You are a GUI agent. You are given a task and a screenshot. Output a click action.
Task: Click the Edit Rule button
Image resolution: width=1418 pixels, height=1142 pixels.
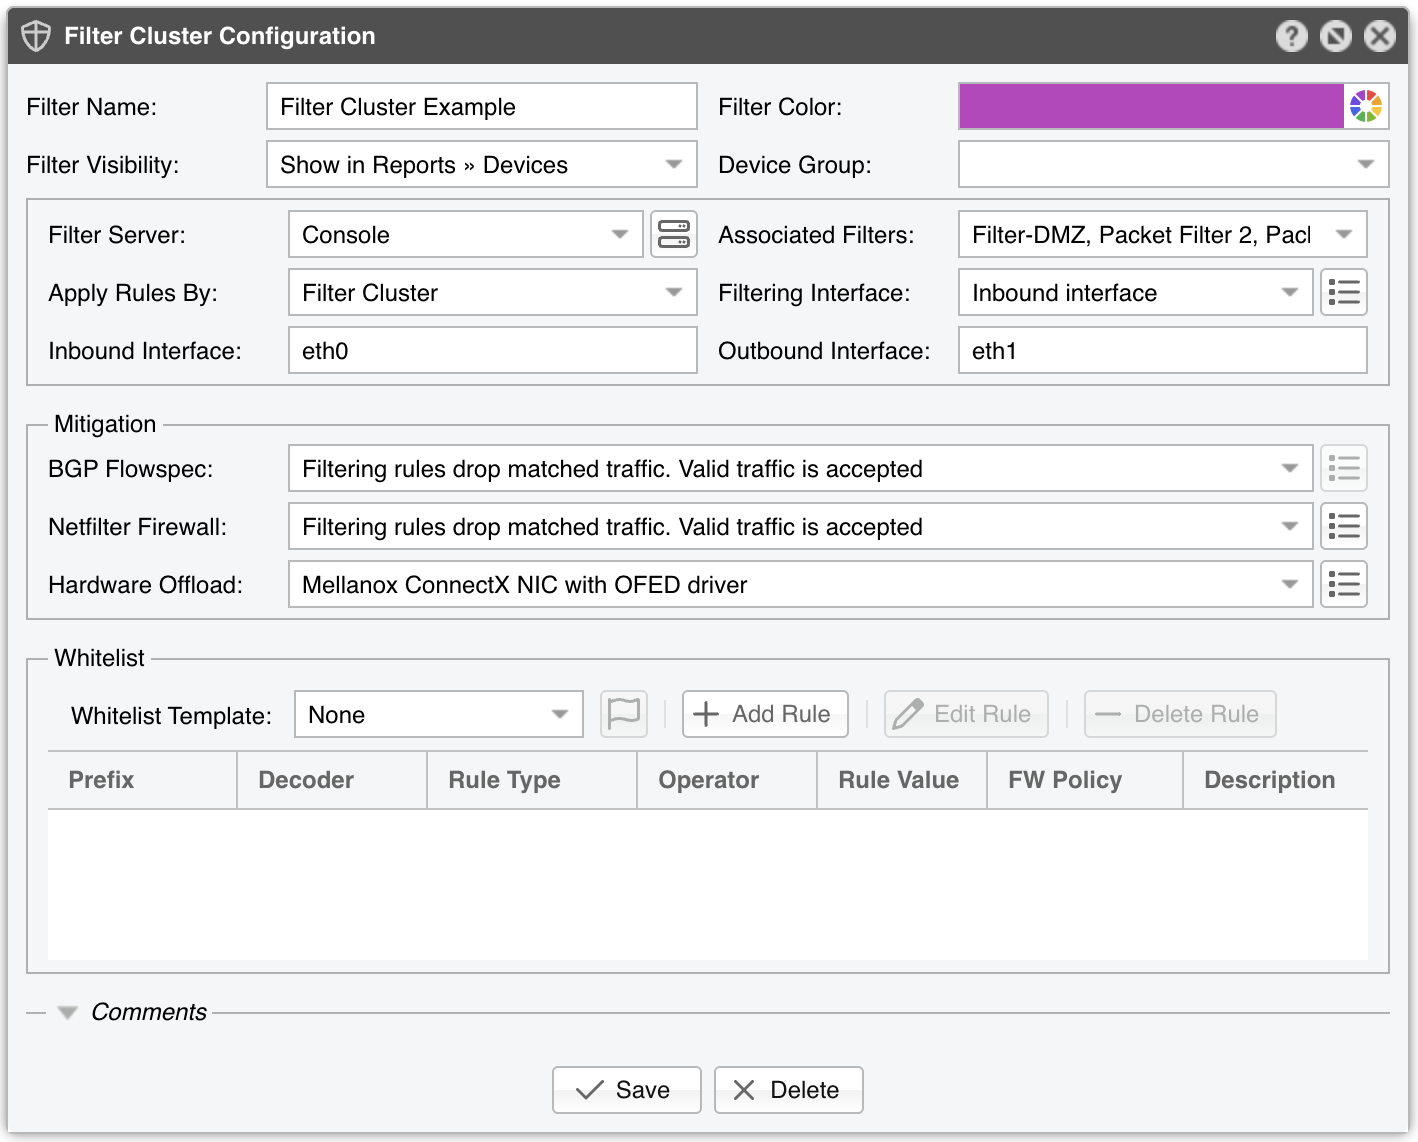[x=966, y=714]
